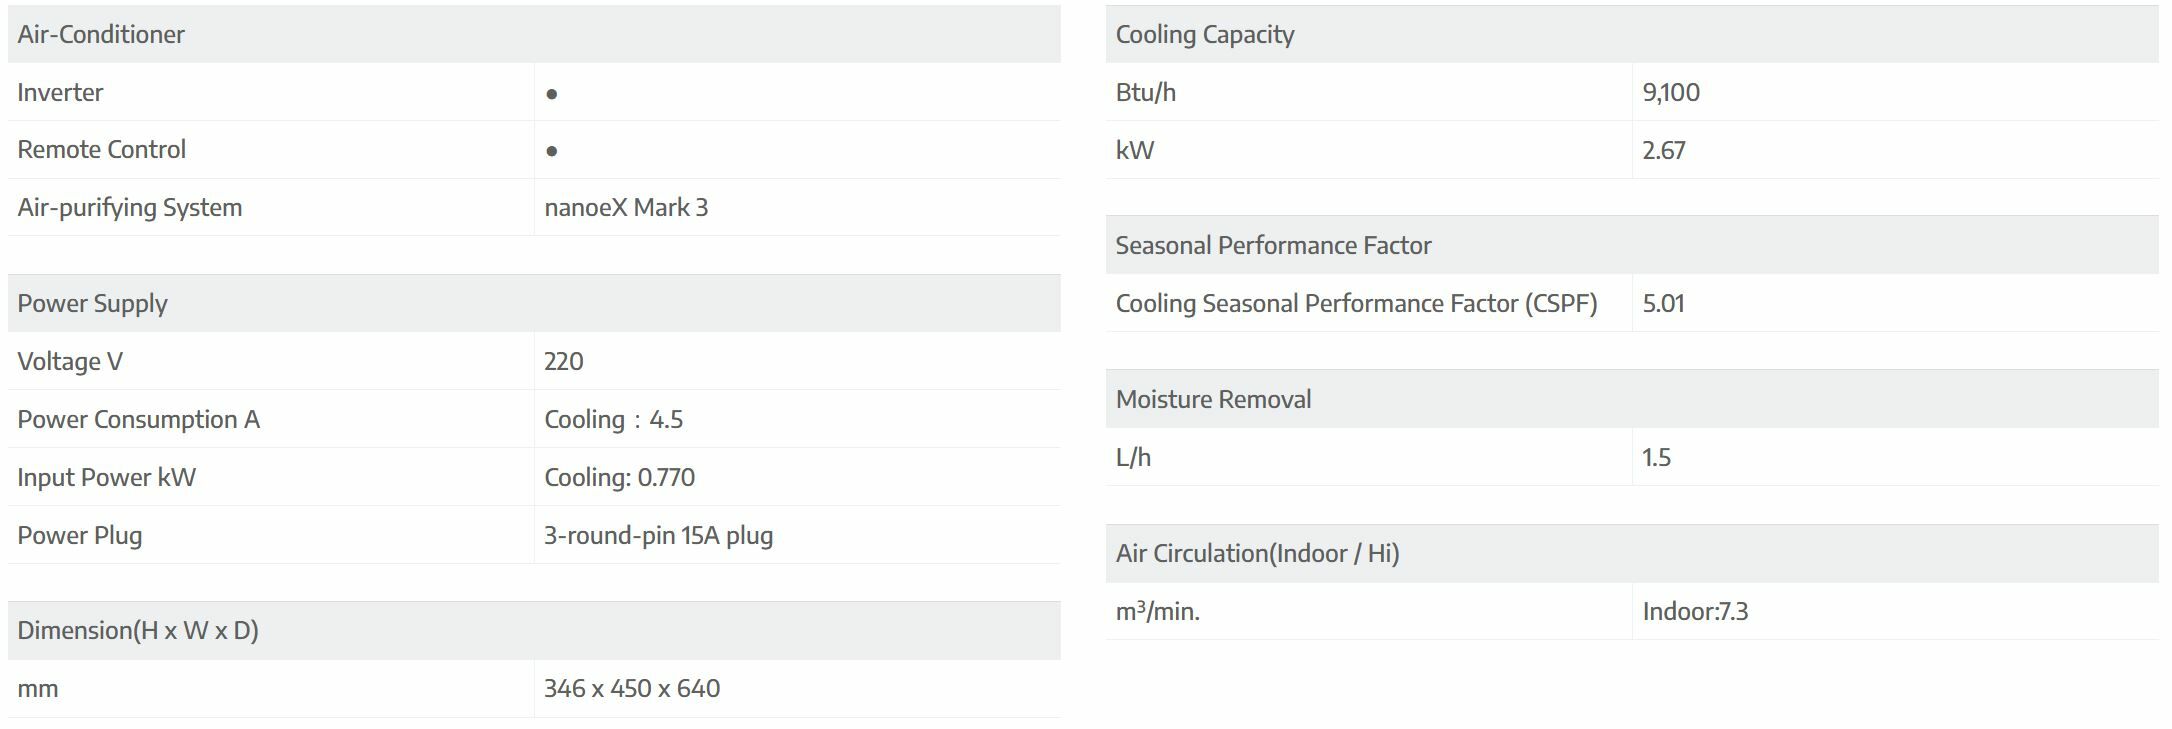Select the 2.67 kW value
Viewport: 2172px width, 729px height.
tap(1663, 151)
